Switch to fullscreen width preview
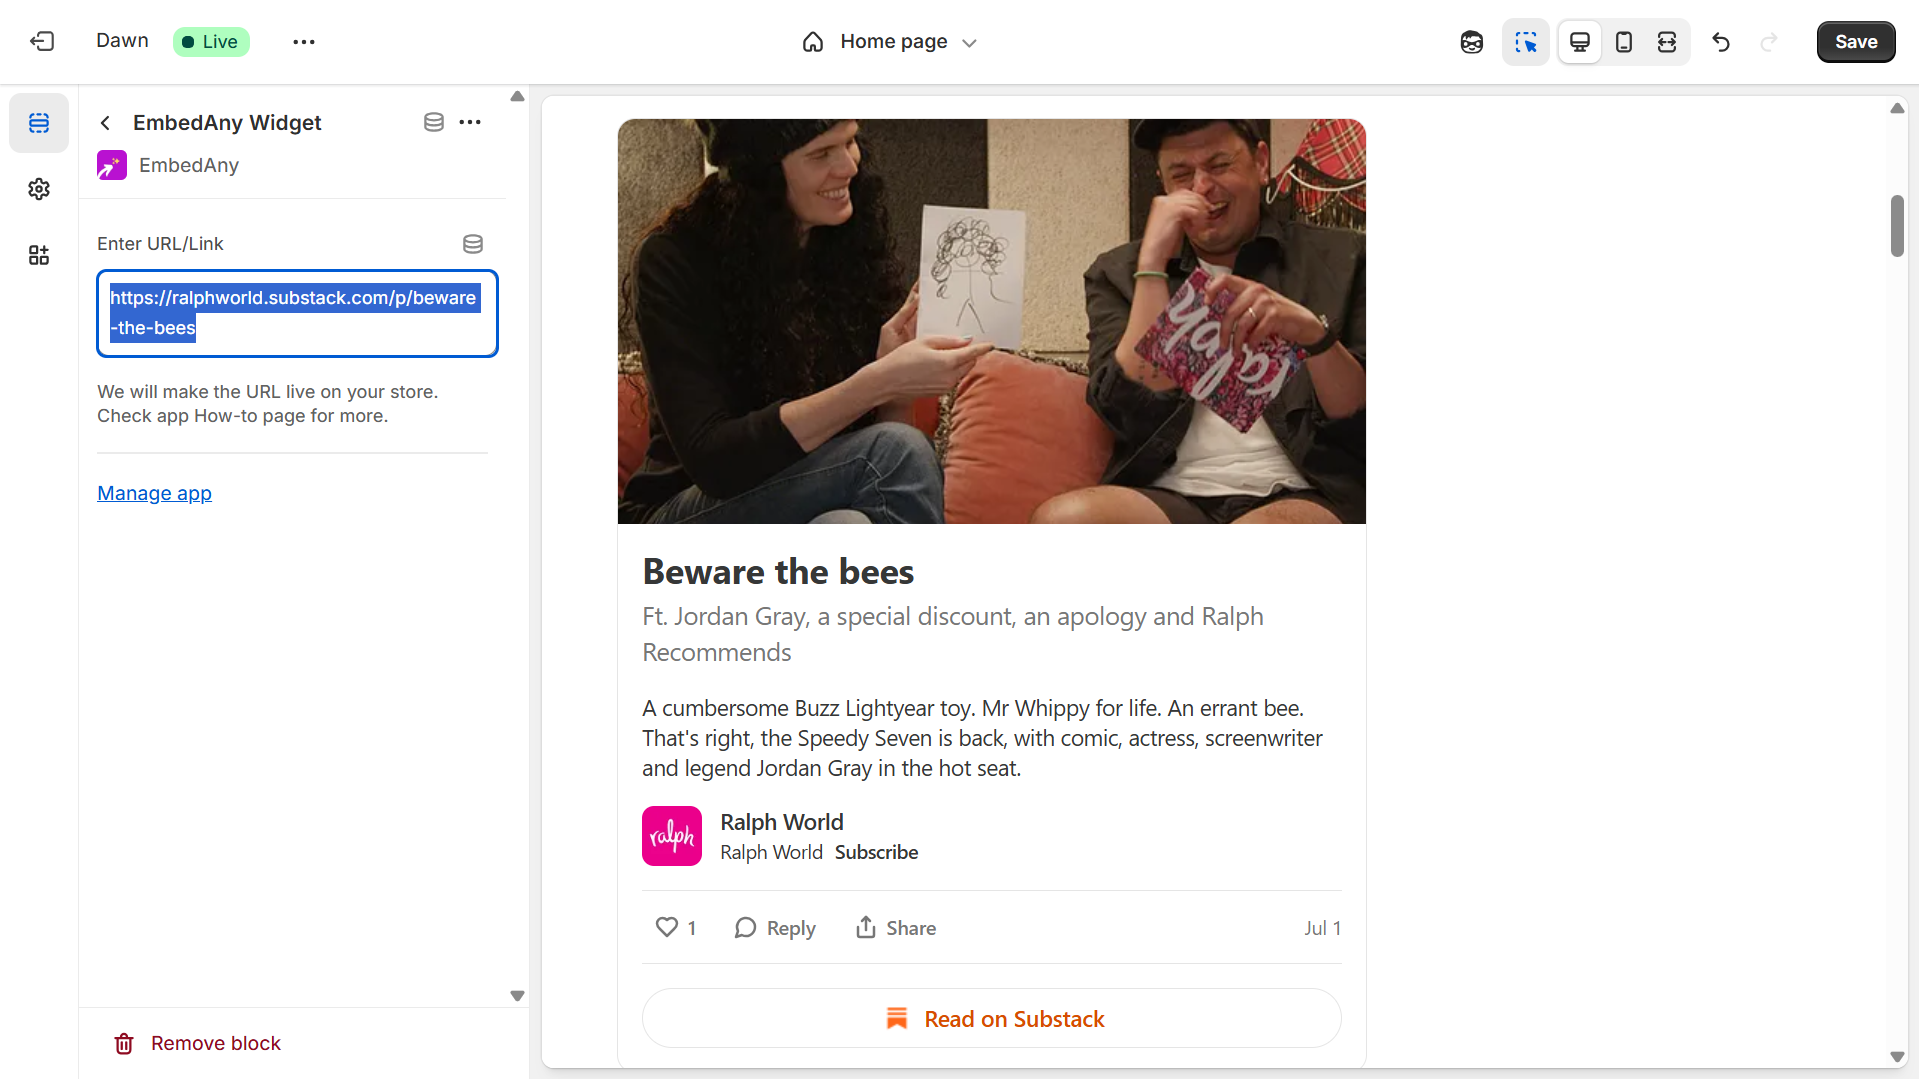The image size is (1919, 1079). tap(1666, 42)
